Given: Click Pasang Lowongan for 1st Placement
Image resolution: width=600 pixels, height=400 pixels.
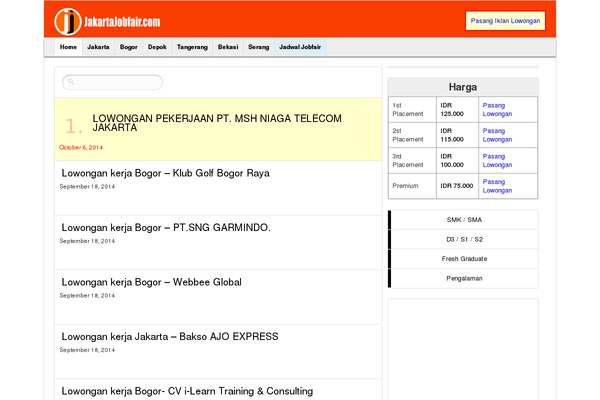Looking at the screenshot, I should [x=497, y=109].
